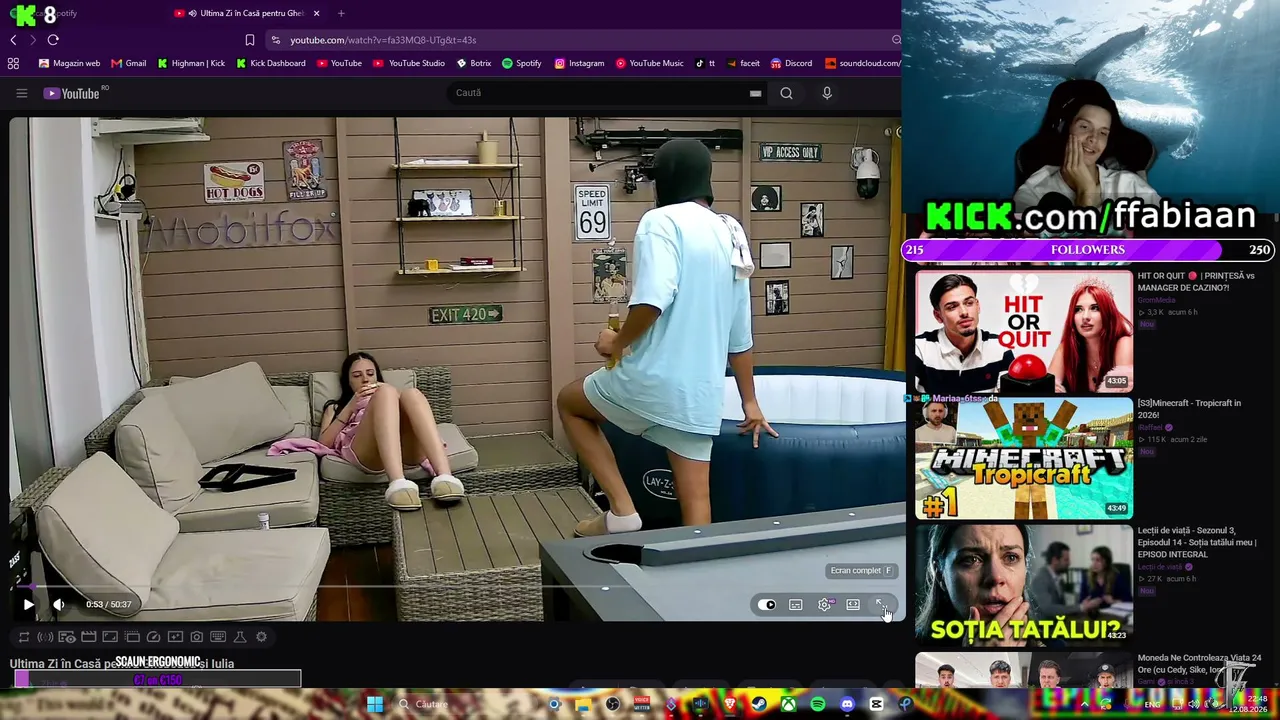Toggle subtitles in the video player

pyautogui.click(x=795, y=604)
